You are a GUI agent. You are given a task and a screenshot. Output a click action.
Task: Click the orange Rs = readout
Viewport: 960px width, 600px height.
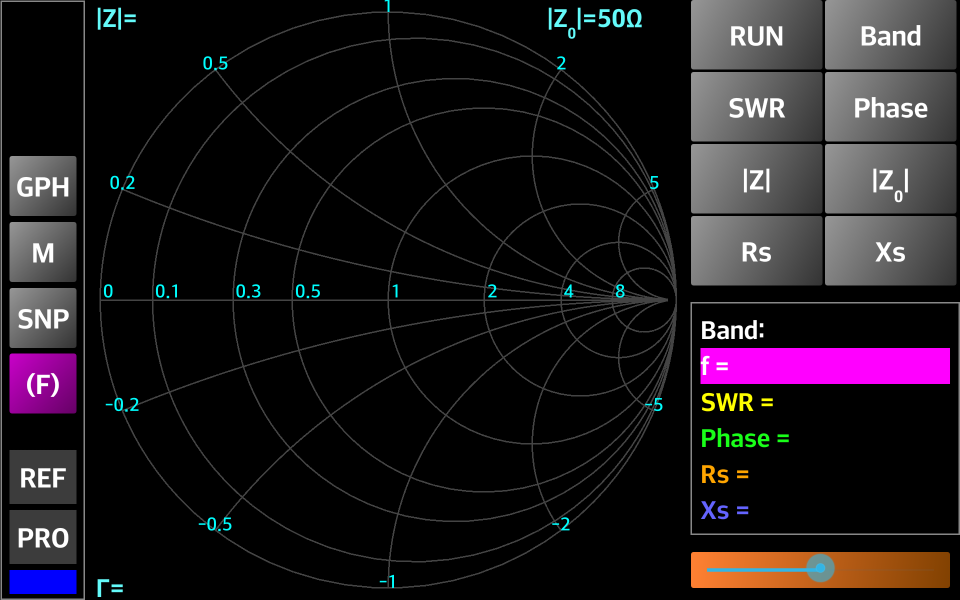(725, 474)
